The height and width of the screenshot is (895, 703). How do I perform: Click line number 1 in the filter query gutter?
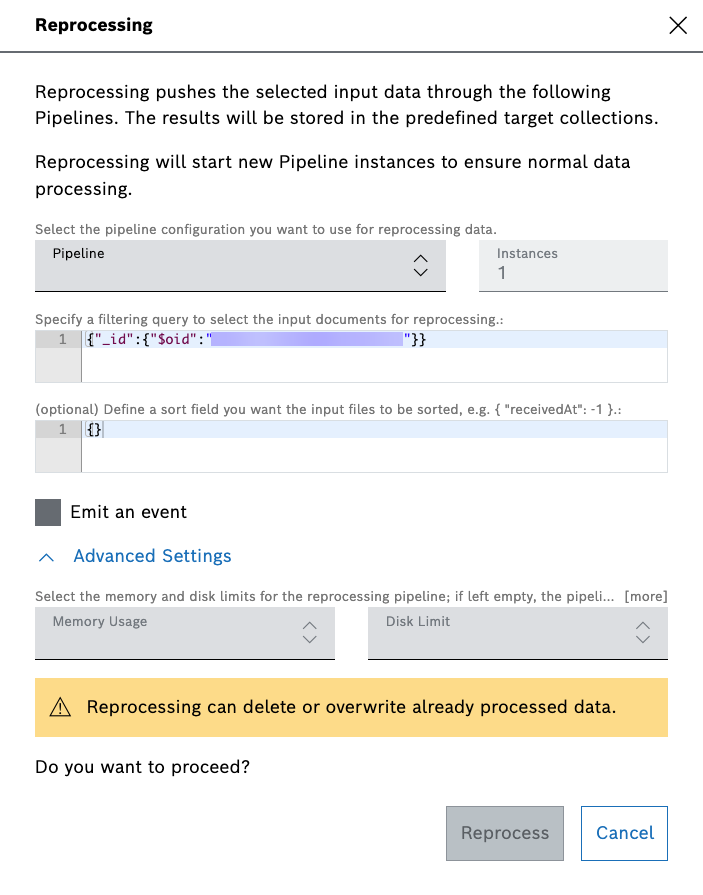click(x=61, y=340)
